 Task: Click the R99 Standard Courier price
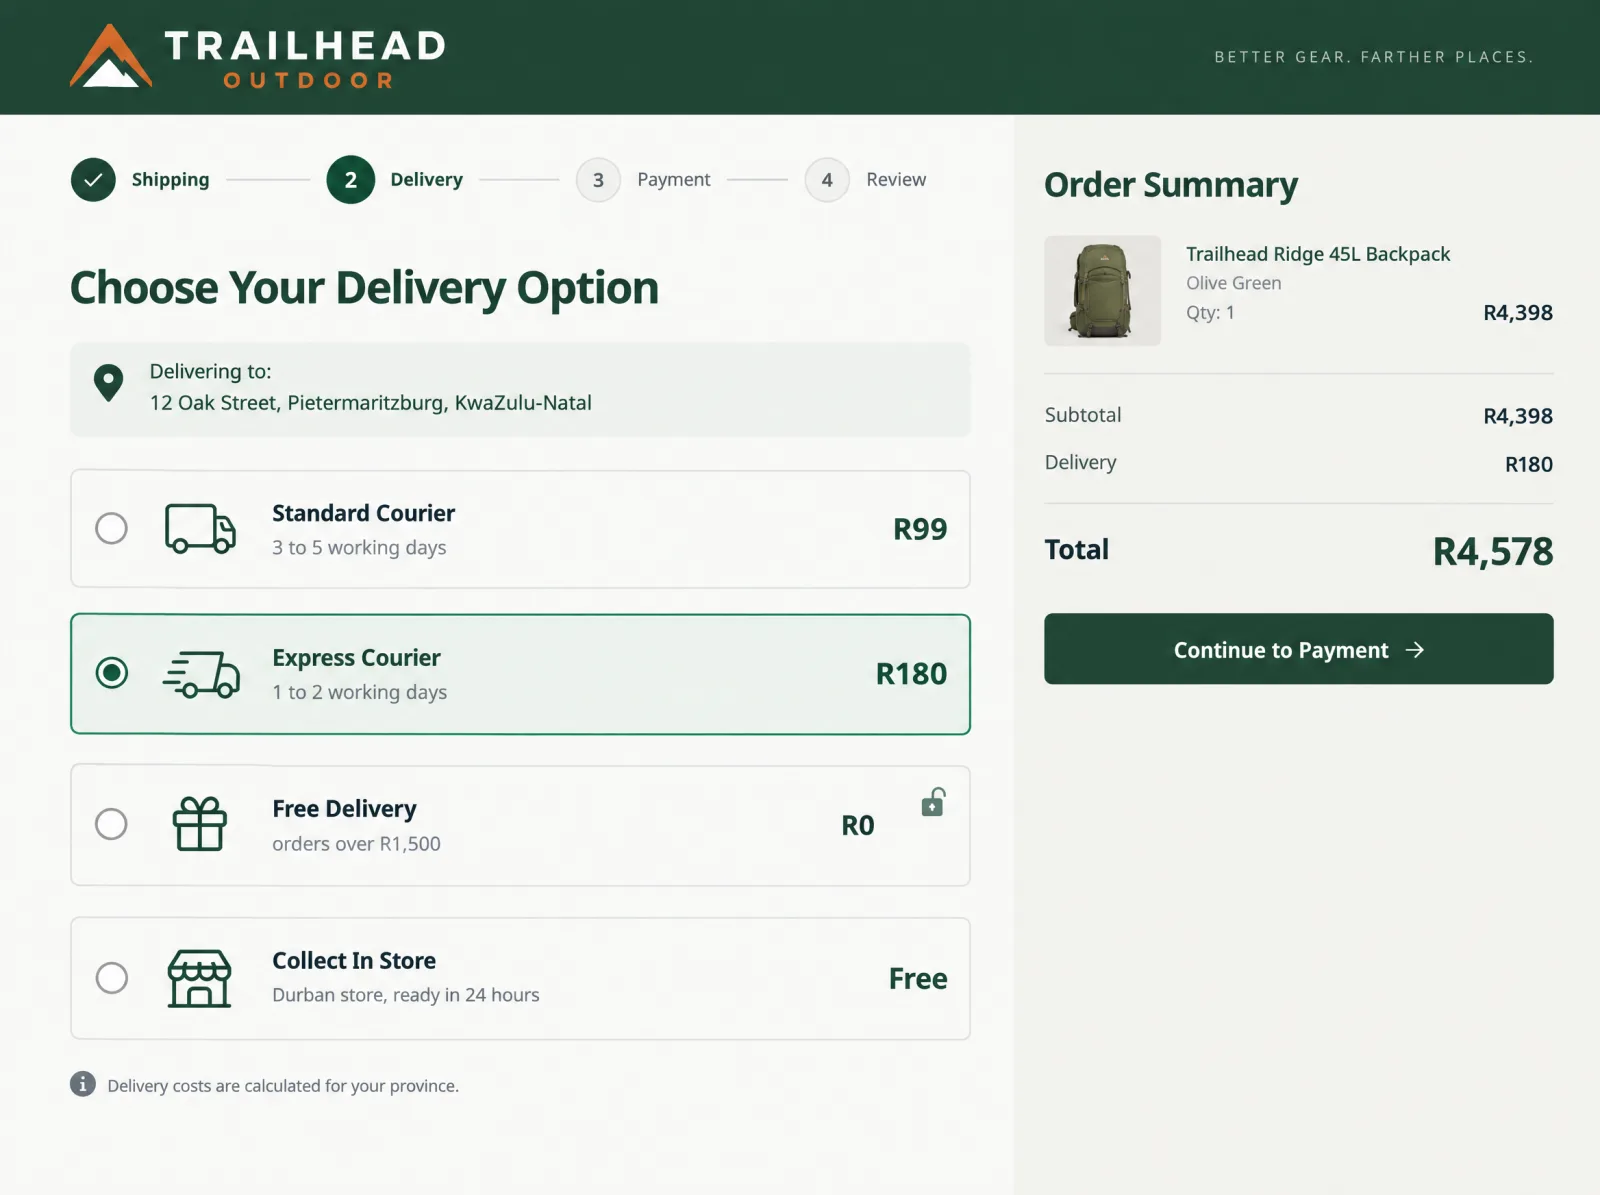(x=920, y=529)
